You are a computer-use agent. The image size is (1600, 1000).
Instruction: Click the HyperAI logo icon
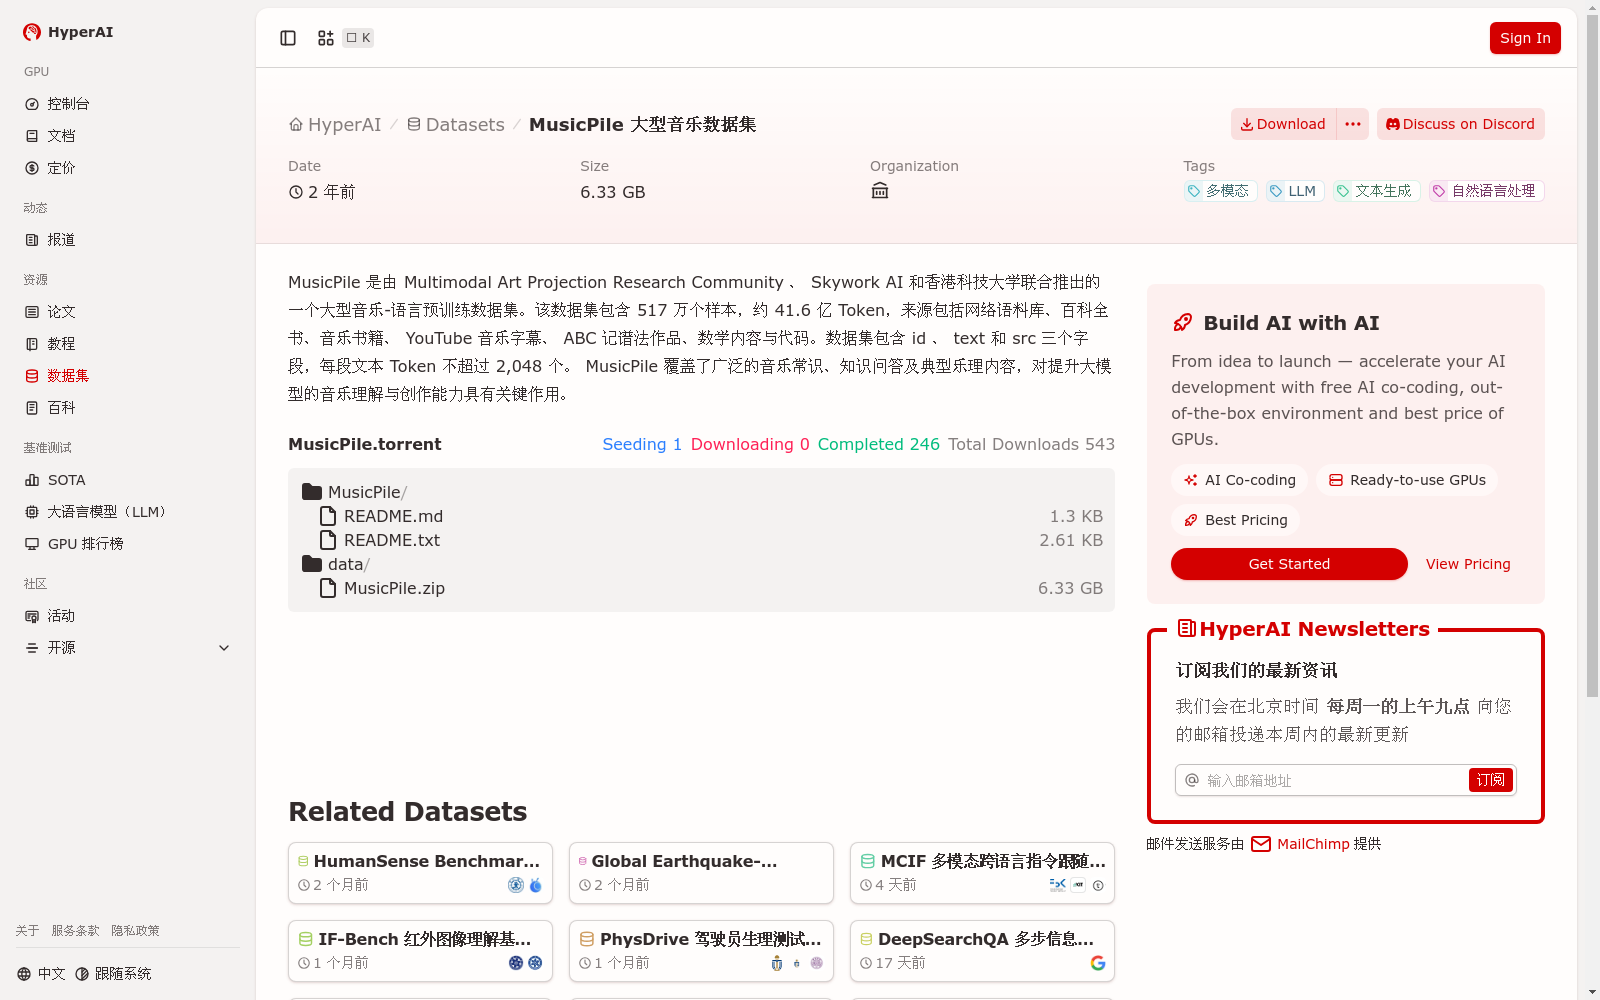click(32, 32)
